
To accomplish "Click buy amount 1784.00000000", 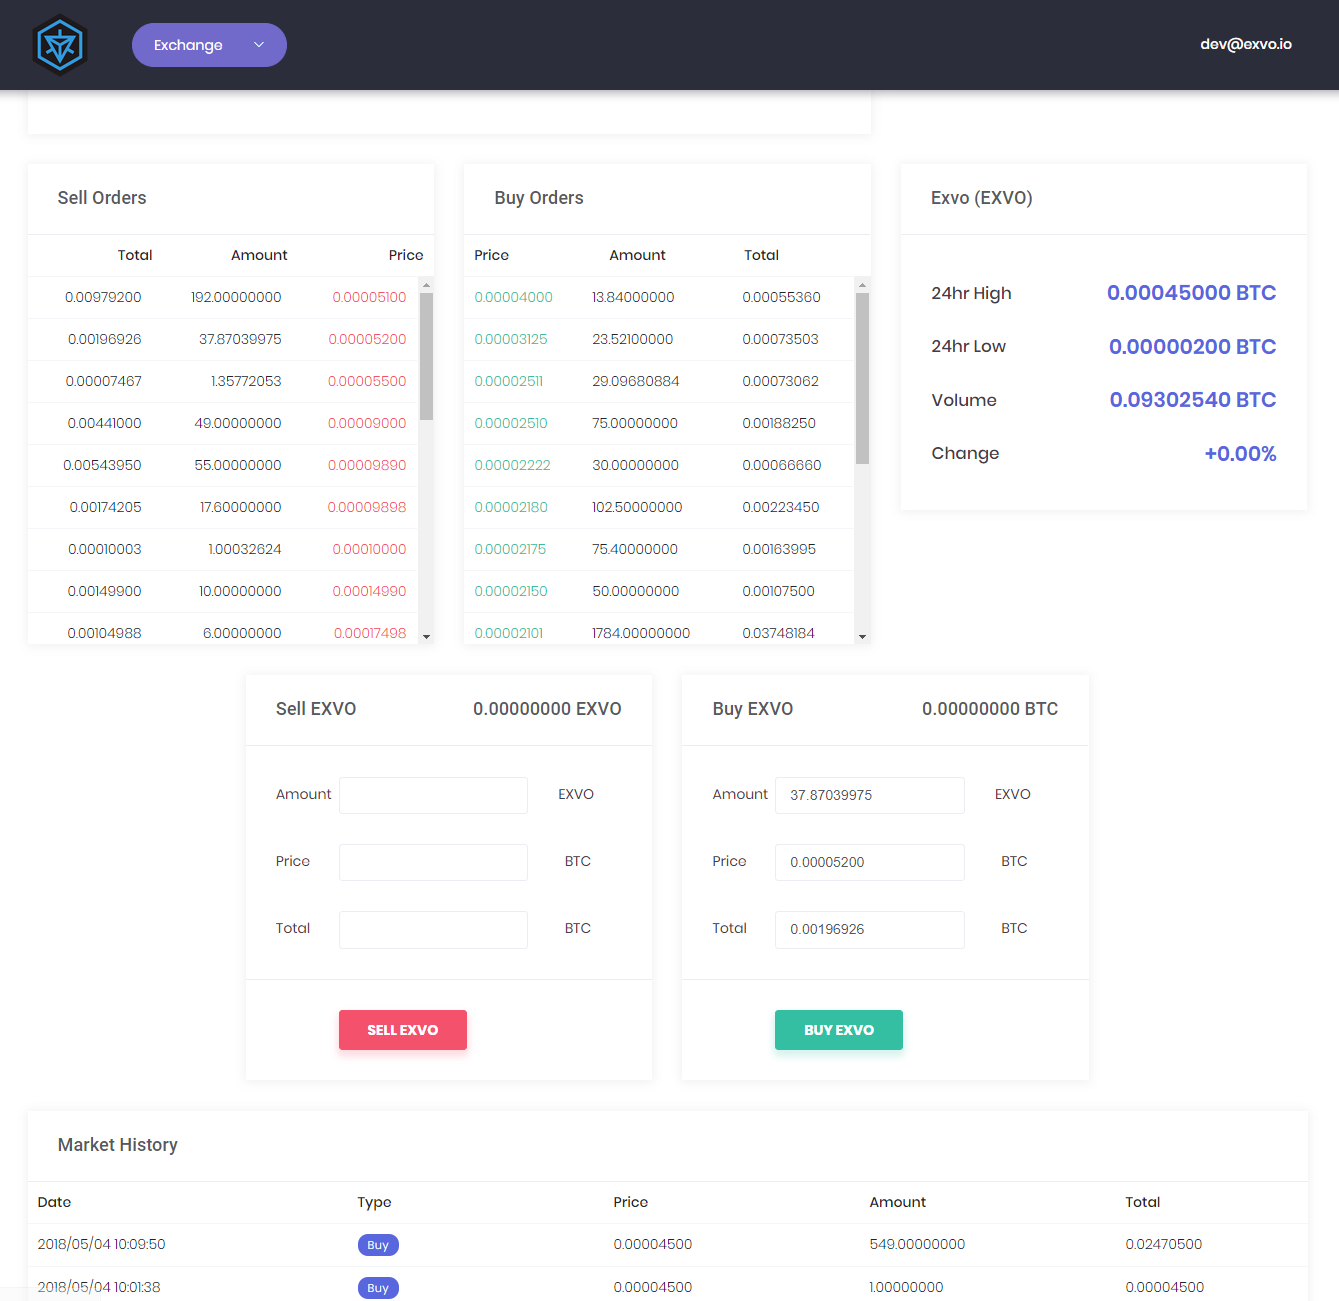I will tap(641, 633).
